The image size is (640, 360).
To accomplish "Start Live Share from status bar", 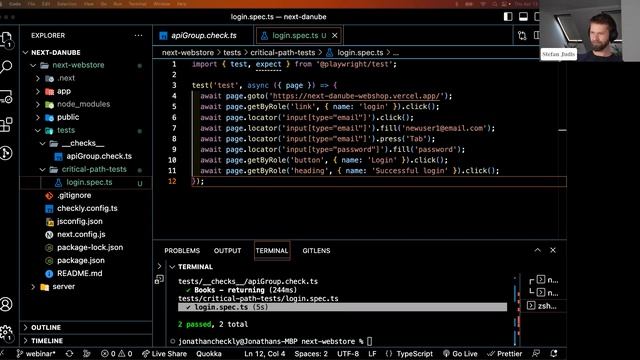I will pos(164,354).
